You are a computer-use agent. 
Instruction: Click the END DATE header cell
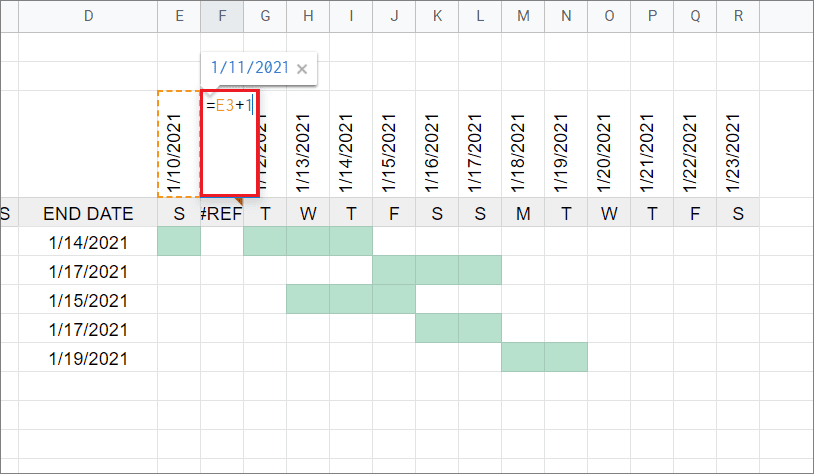coord(88,213)
